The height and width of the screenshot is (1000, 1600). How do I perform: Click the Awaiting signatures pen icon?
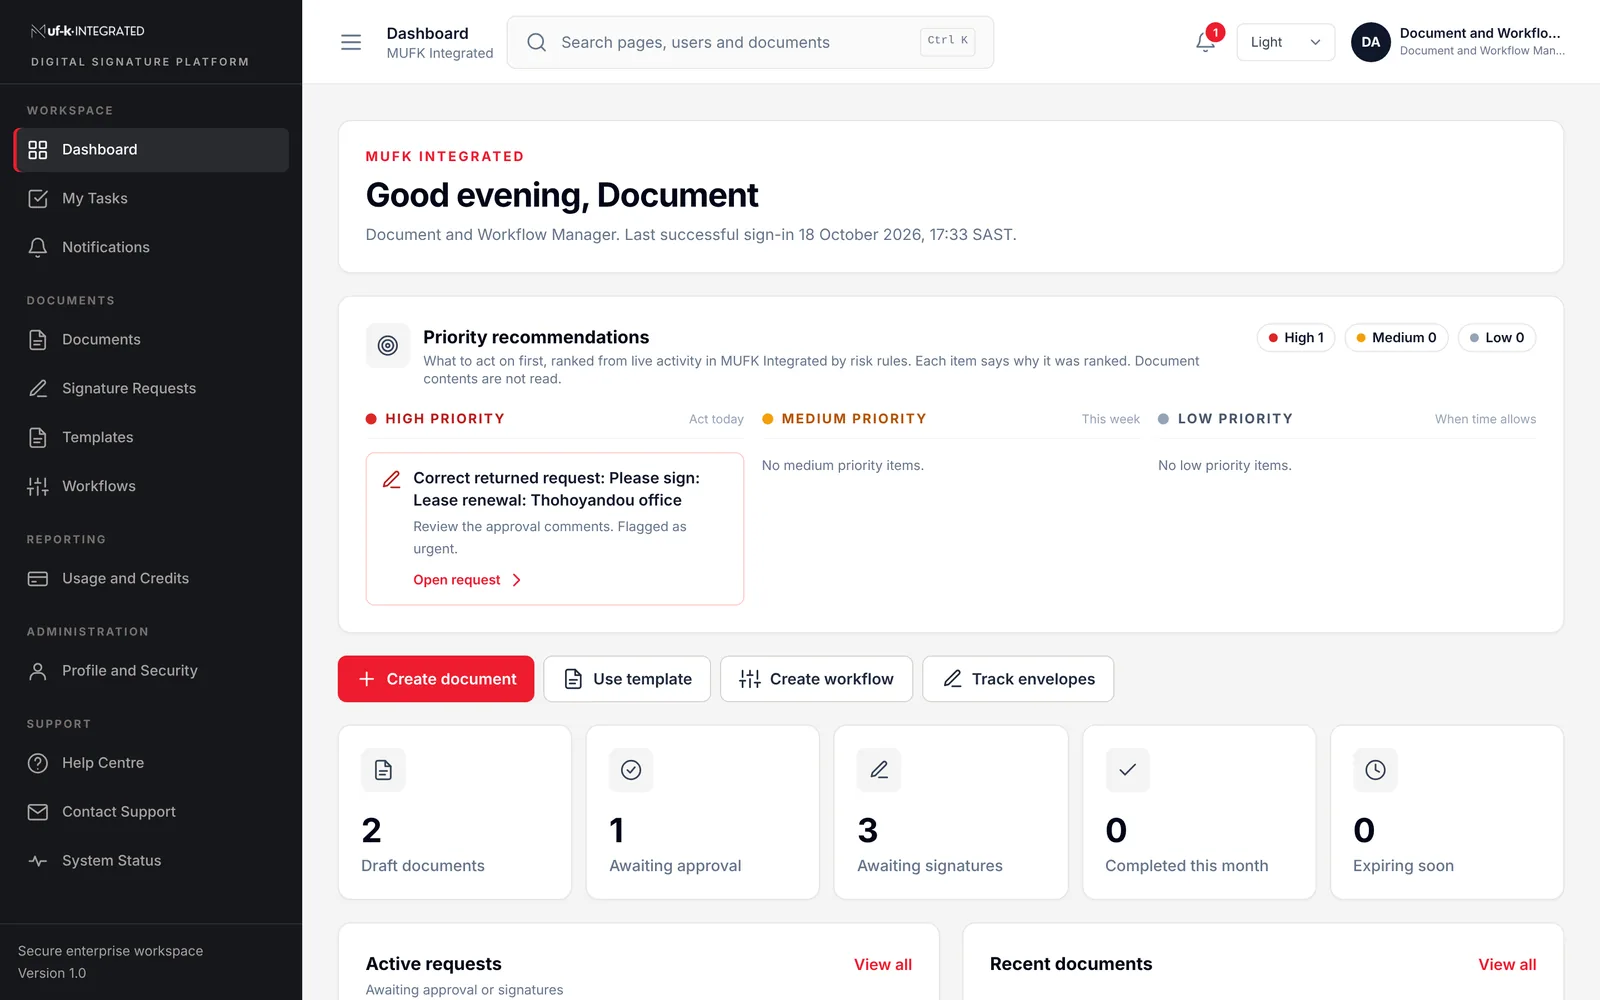coord(879,770)
